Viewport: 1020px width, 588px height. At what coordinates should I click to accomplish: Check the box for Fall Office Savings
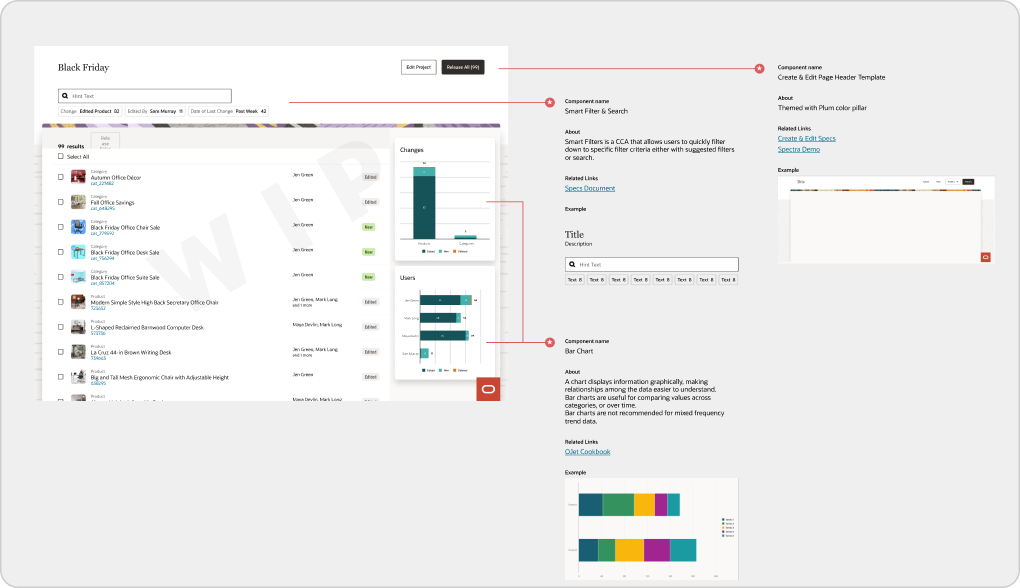(60, 202)
